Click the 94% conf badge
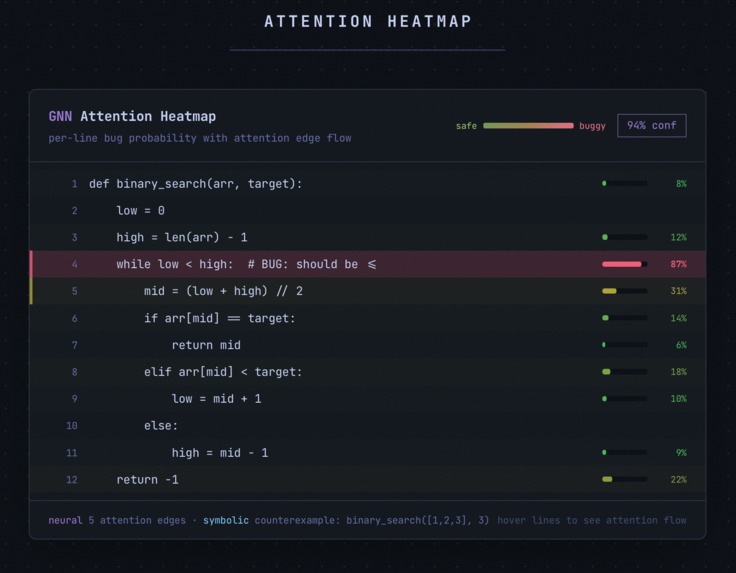The width and height of the screenshot is (736, 573). (x=652, y=125)
